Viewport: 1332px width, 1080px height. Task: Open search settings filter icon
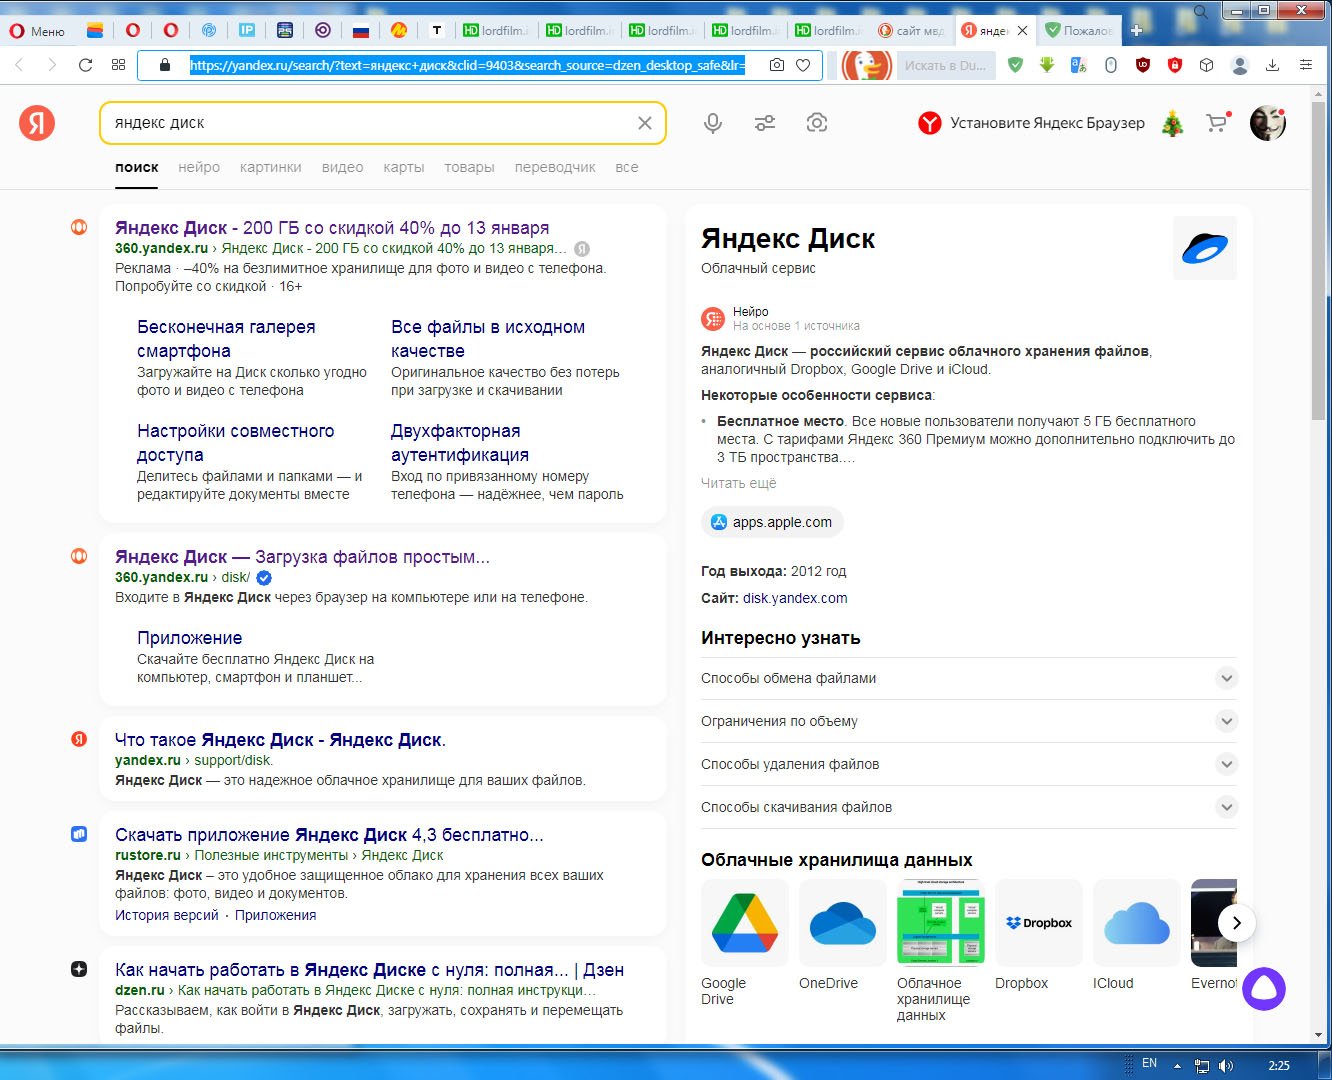(x=765, y=123)
